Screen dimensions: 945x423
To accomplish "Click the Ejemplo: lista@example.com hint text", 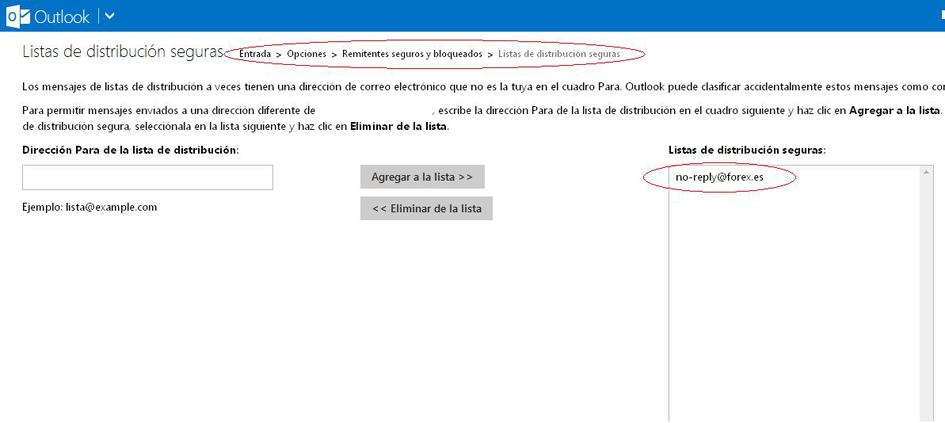I will (x=89, y=207).
